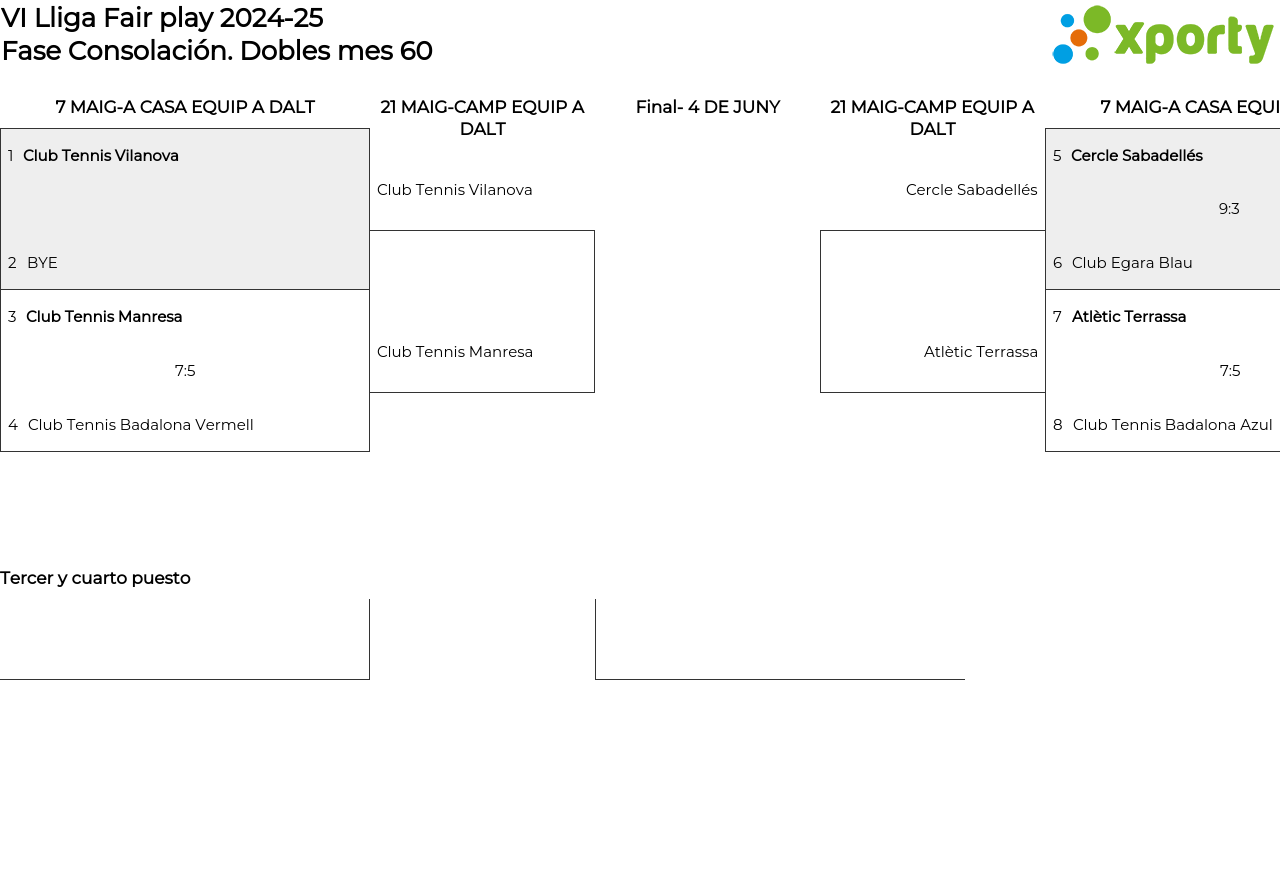Viewport: 1280px width, 877px height.
Task: Select Club Tennis Badalona Azul team
Action: coord(1172,425)
